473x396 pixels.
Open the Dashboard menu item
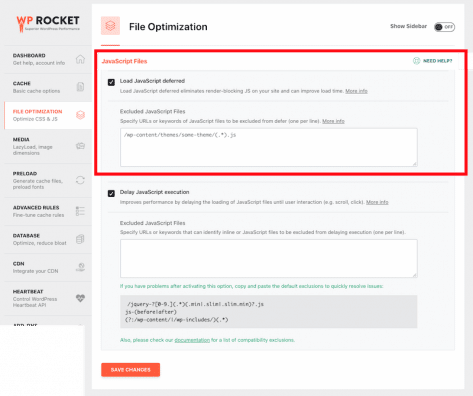[48, 59]
